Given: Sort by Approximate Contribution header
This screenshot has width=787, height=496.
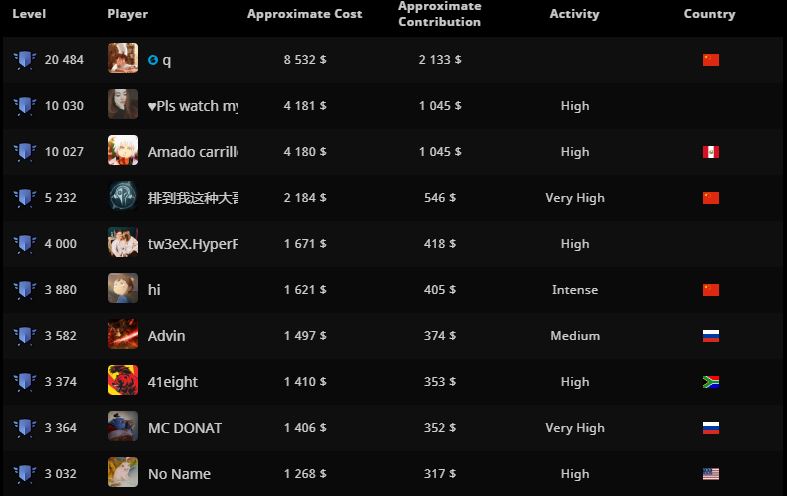Looking at the screenshot, I should (x=439, y=14).
